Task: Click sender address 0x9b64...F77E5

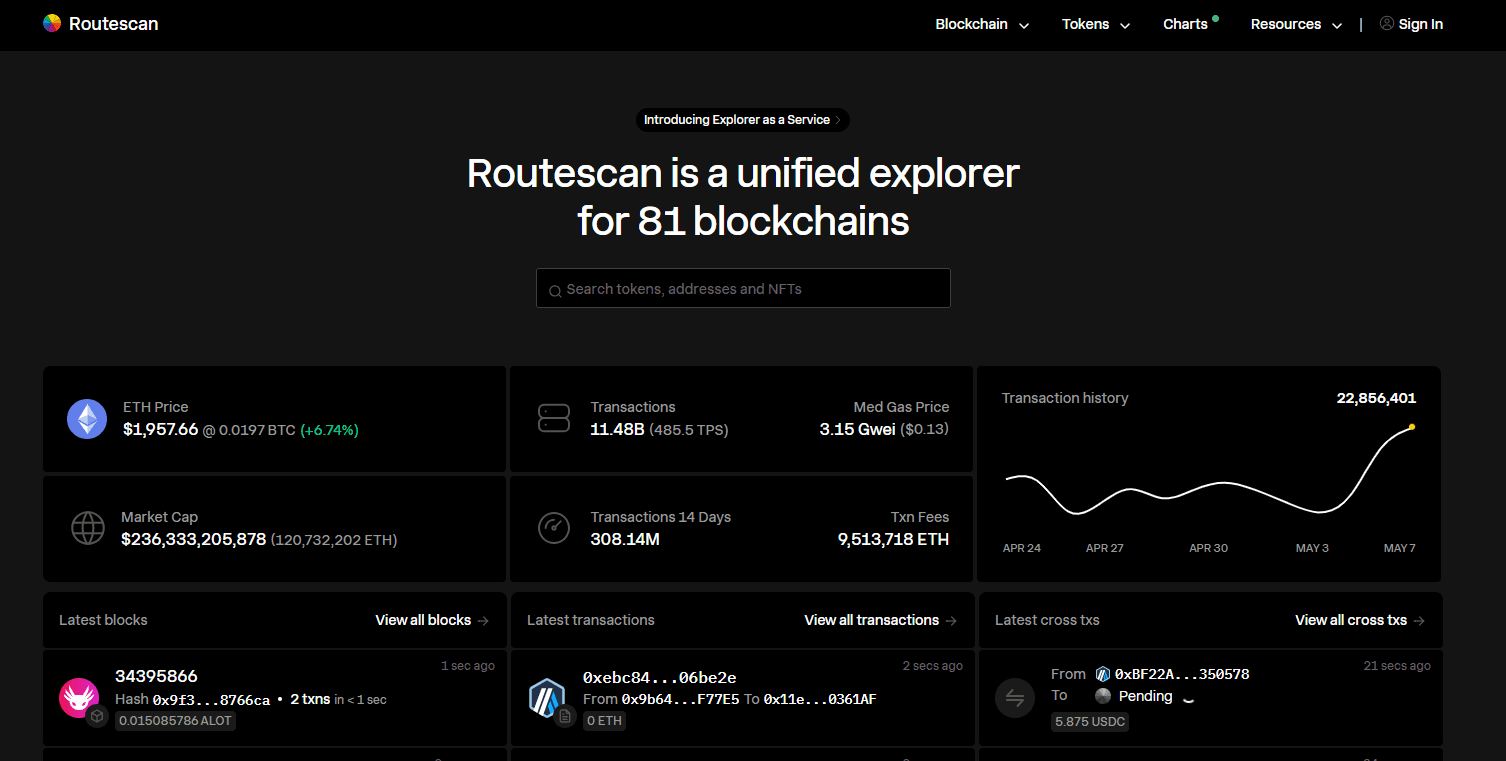Action: pyautogui.click(x=680, y=699)
